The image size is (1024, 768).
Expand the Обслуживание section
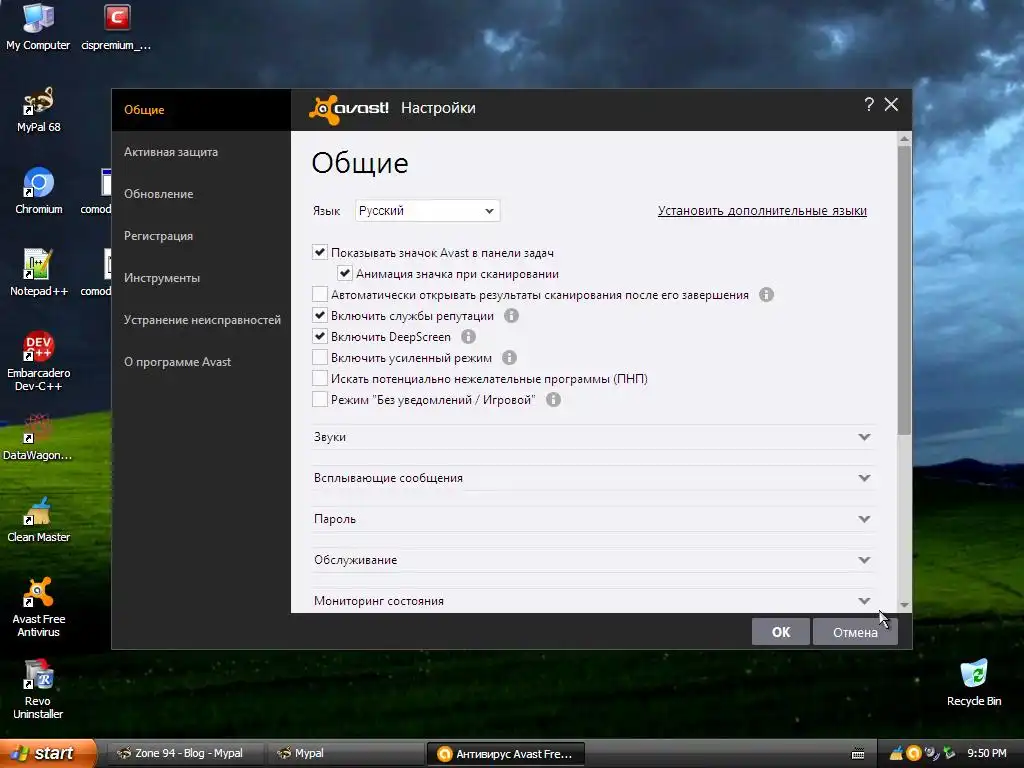[x=592, y=560]
